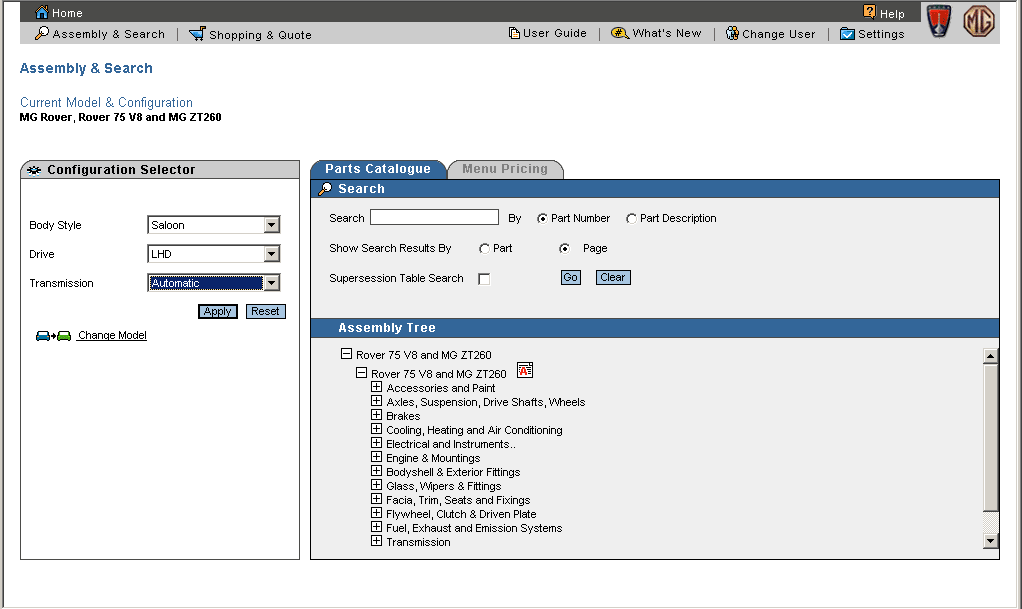
Task: Click Configuration Selector gear icon
Action: [34, 170]
